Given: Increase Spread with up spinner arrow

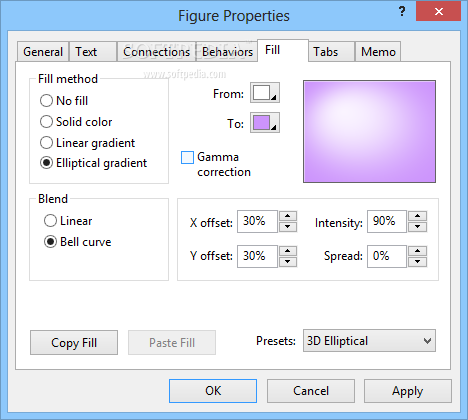Looking at the screenshot, I should tap(418, 251).
